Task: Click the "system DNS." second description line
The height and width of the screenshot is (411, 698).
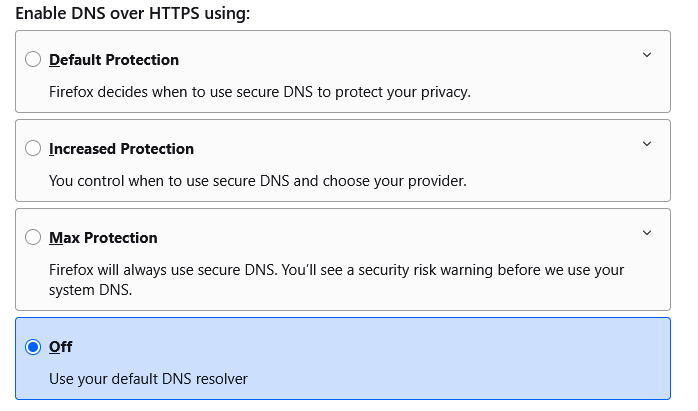Action: [x=90, y=290]
